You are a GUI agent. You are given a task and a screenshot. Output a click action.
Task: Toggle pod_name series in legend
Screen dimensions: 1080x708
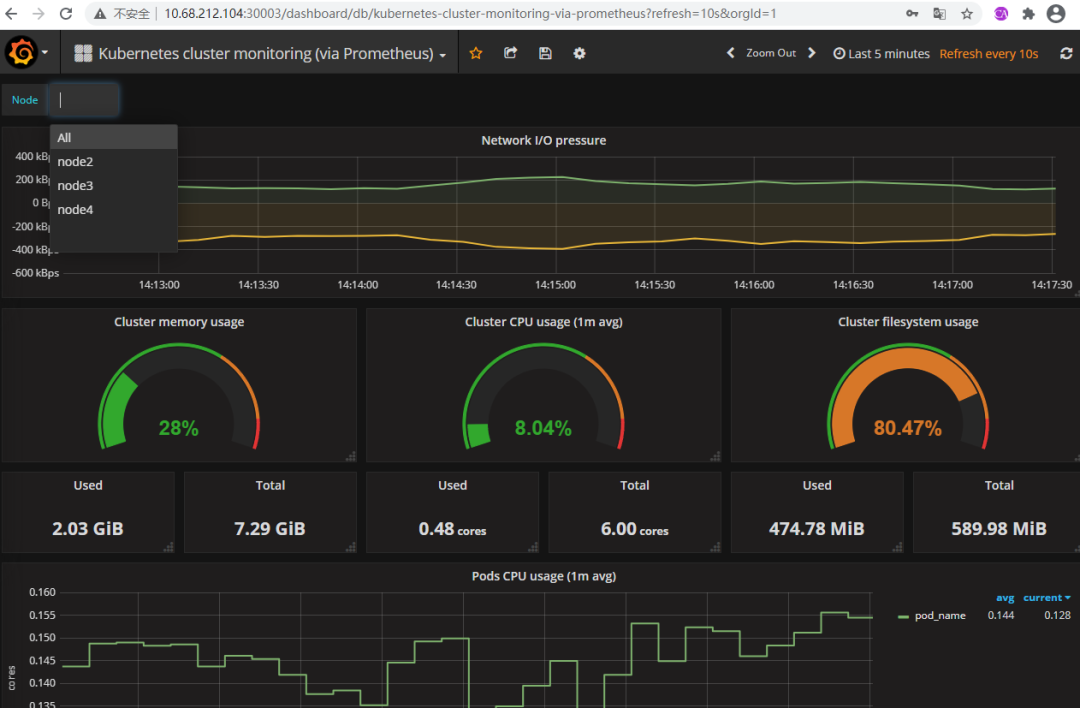pyautogui.click(x=939, y=616)
